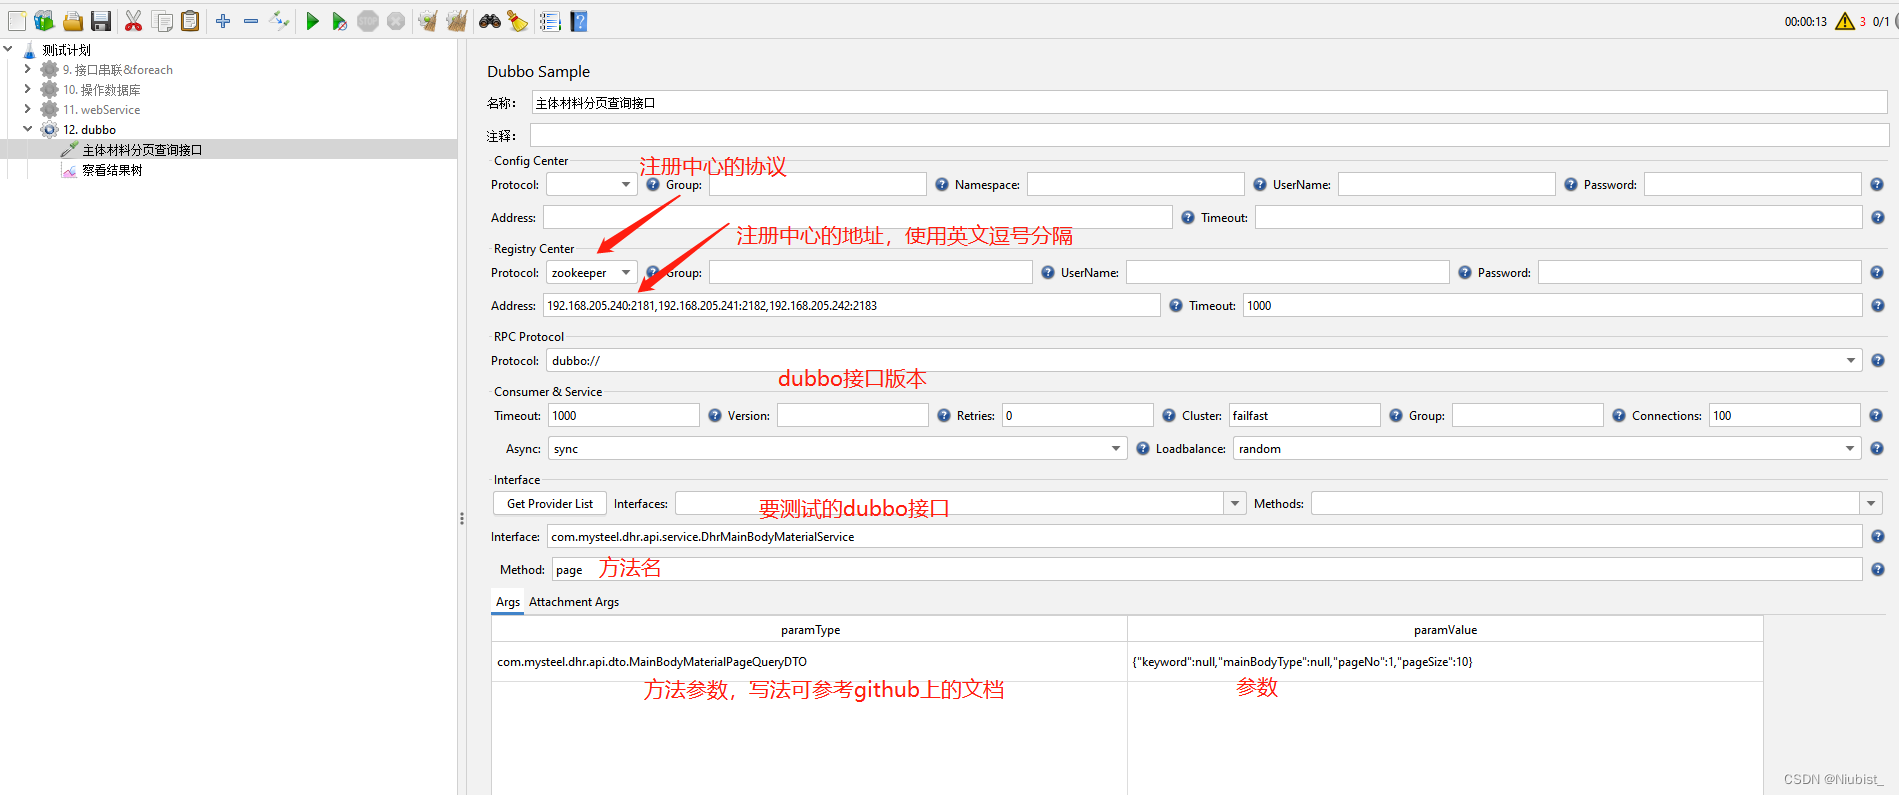Click the Shutdown X icon

click(396, 21)
